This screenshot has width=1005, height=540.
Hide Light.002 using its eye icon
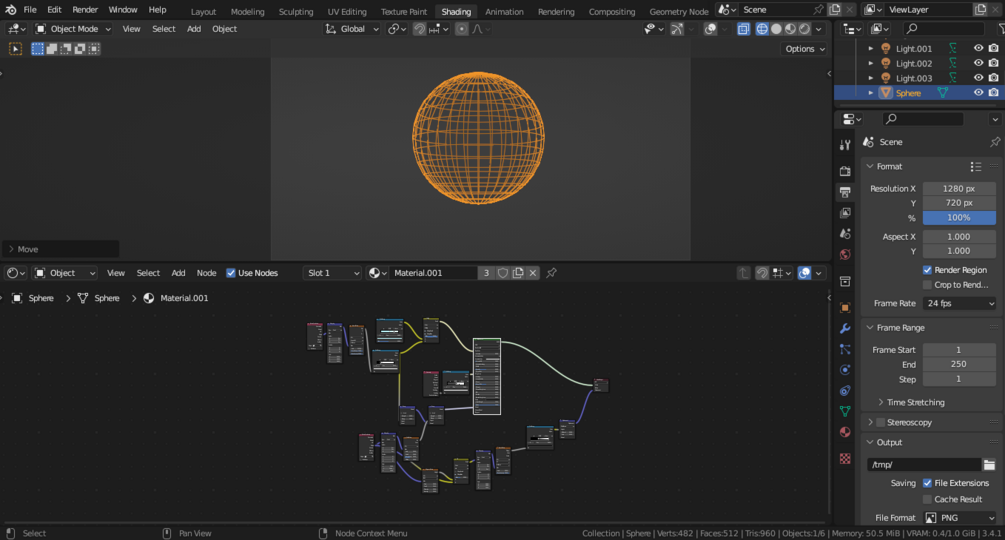(978, 63)
